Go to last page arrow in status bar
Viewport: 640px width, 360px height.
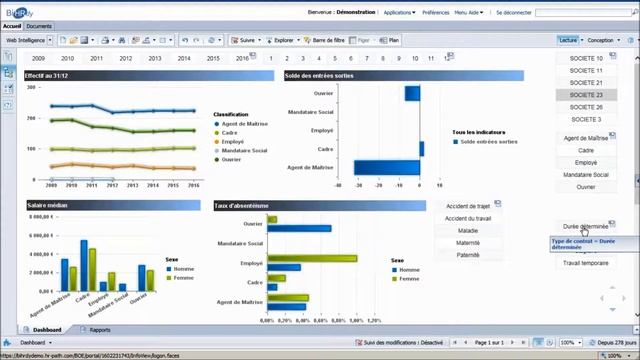523,342
